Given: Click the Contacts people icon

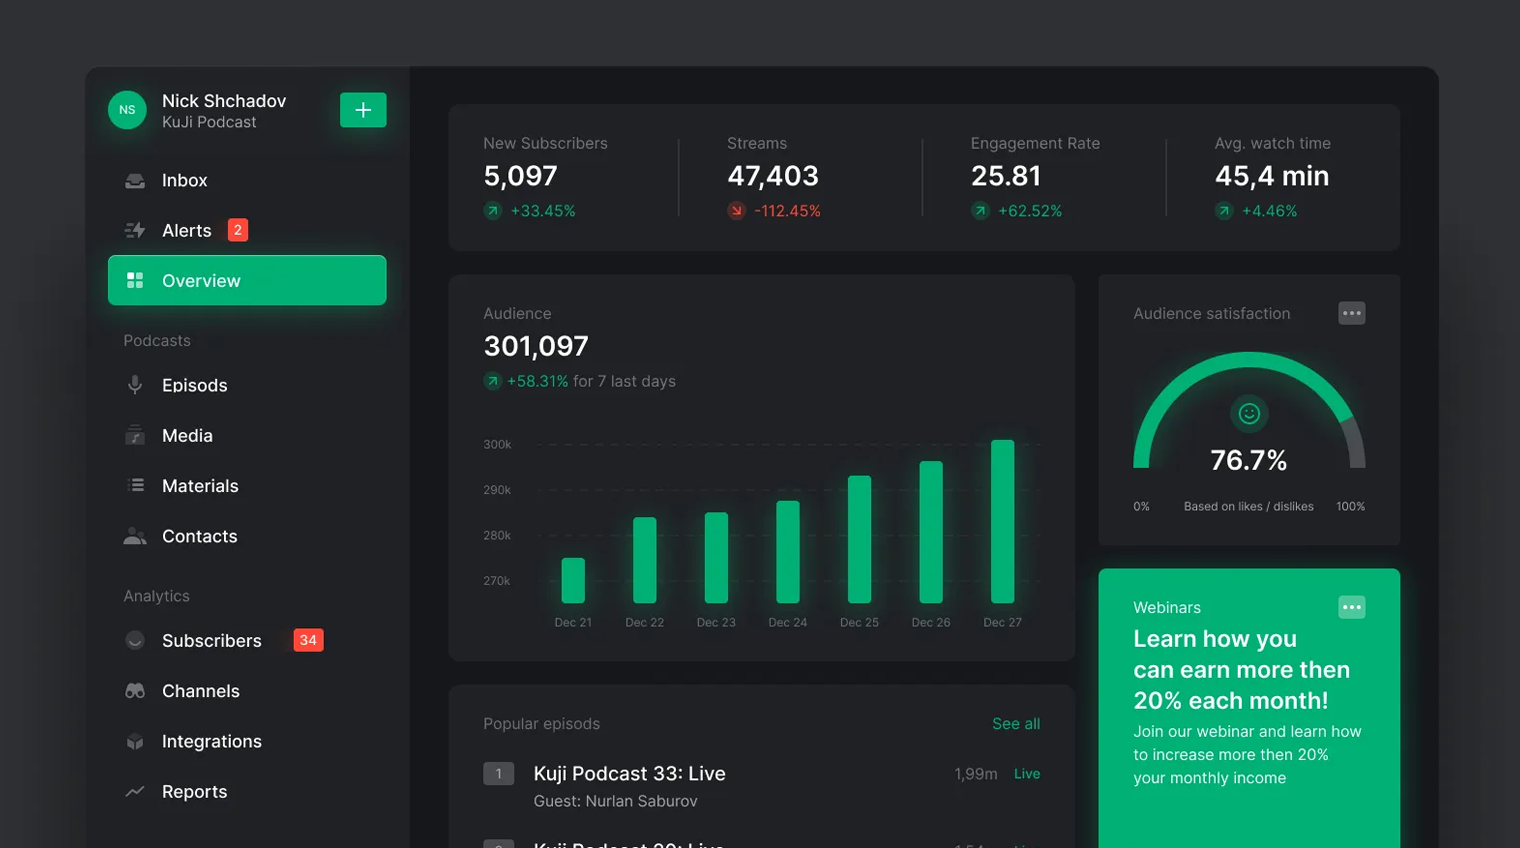Looking at the screenshot, I should 135,536.
